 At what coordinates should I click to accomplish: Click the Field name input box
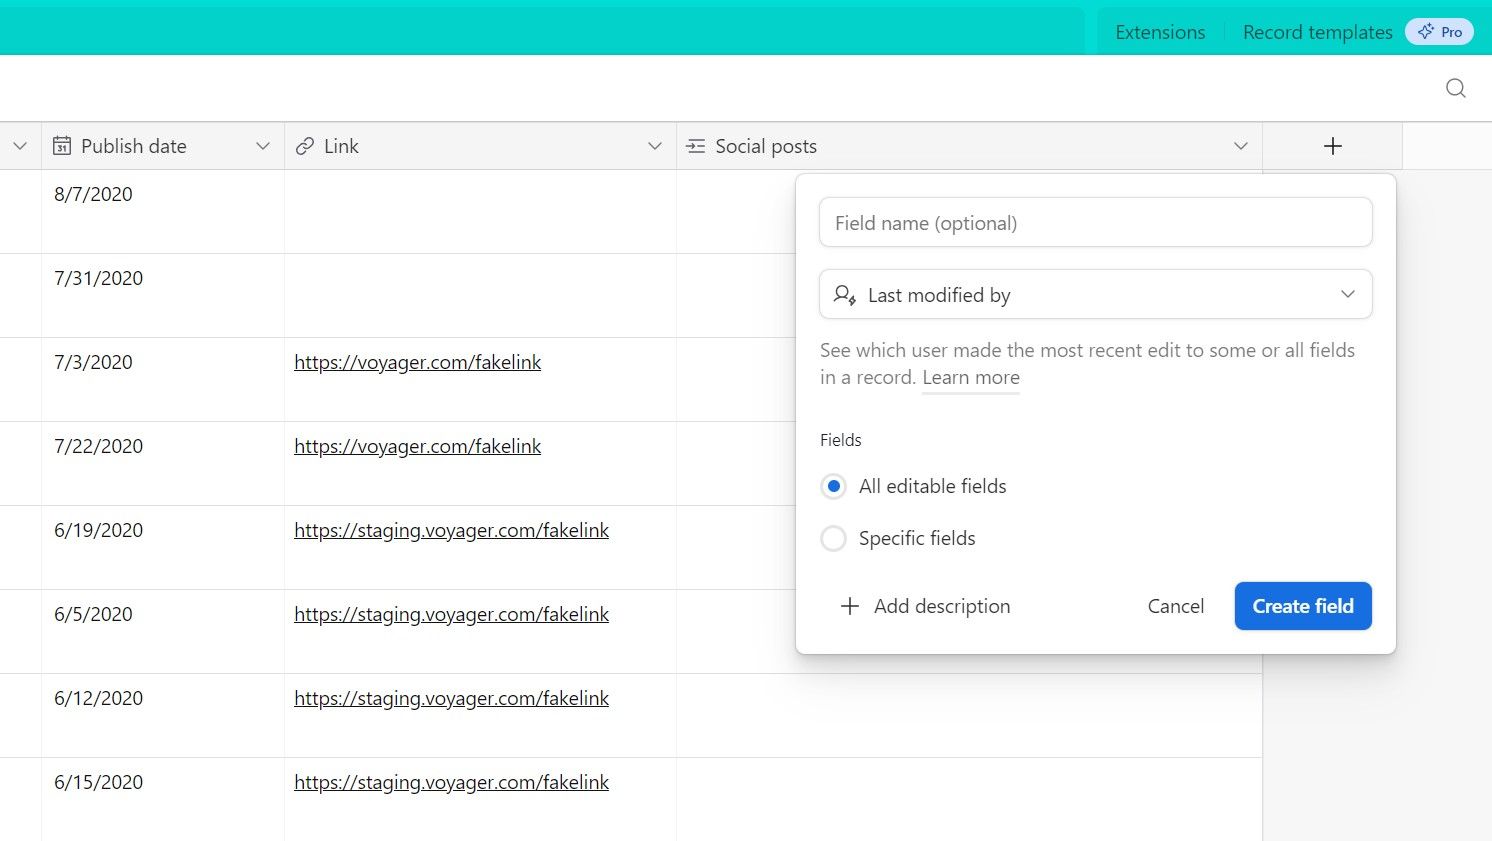(x=1095, y=222)
